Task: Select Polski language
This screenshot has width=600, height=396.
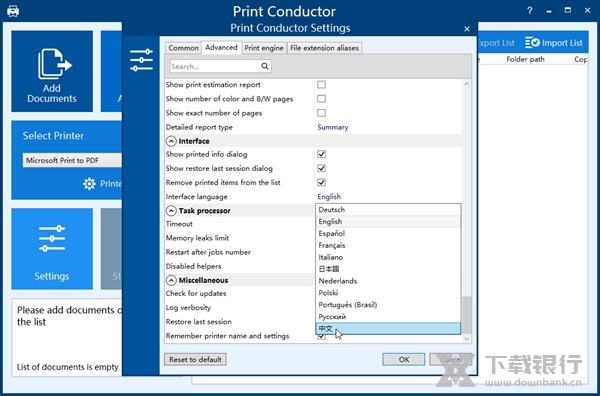Action: pos(388,293)
